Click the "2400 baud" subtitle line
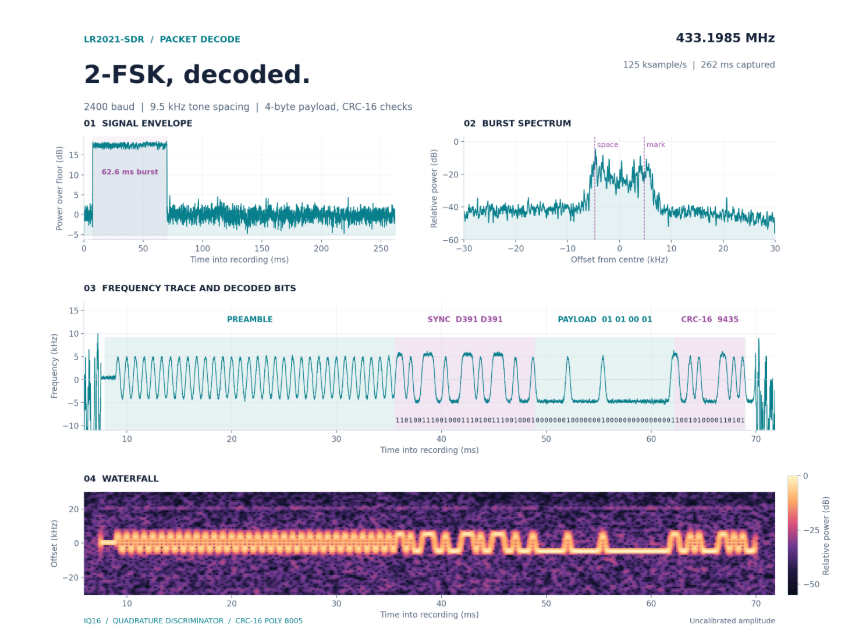This screenshot has height=638, width=846. [248, 107]
